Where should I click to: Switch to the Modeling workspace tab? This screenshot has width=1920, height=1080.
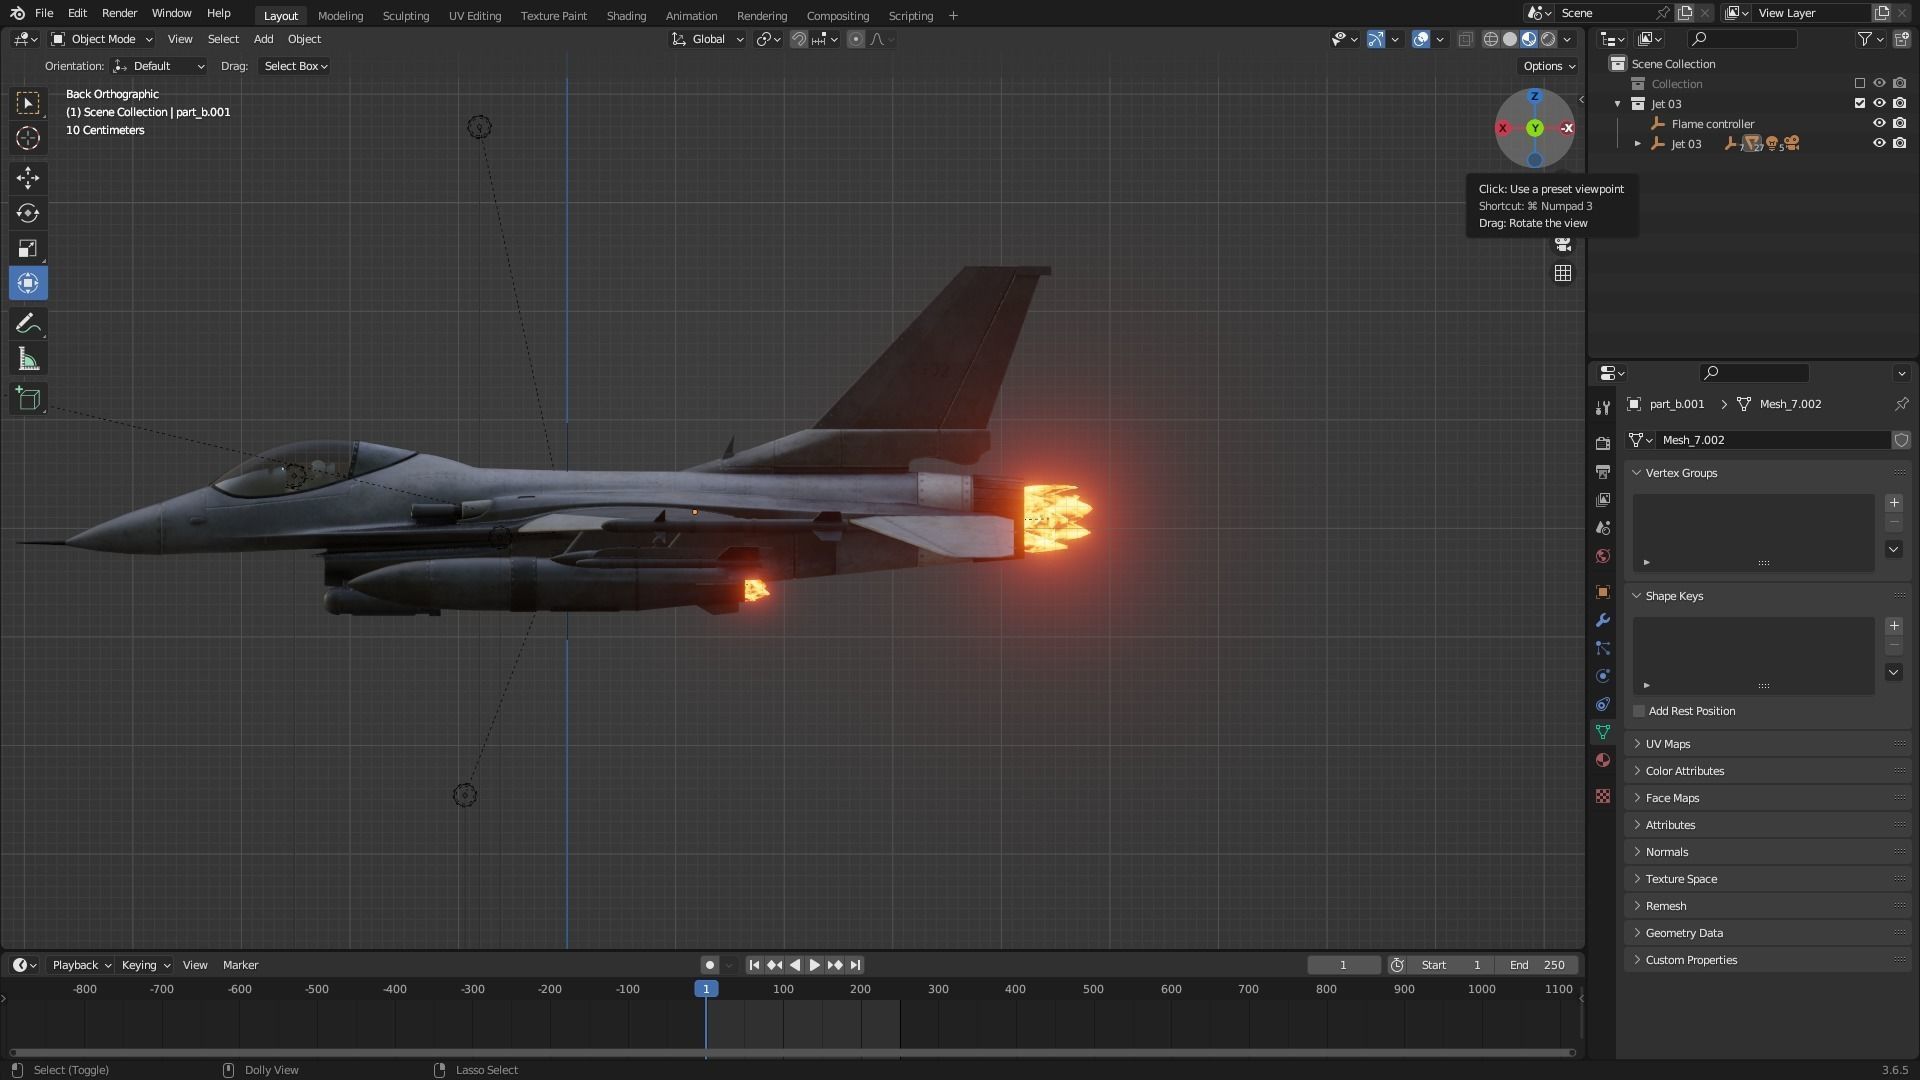340,15
